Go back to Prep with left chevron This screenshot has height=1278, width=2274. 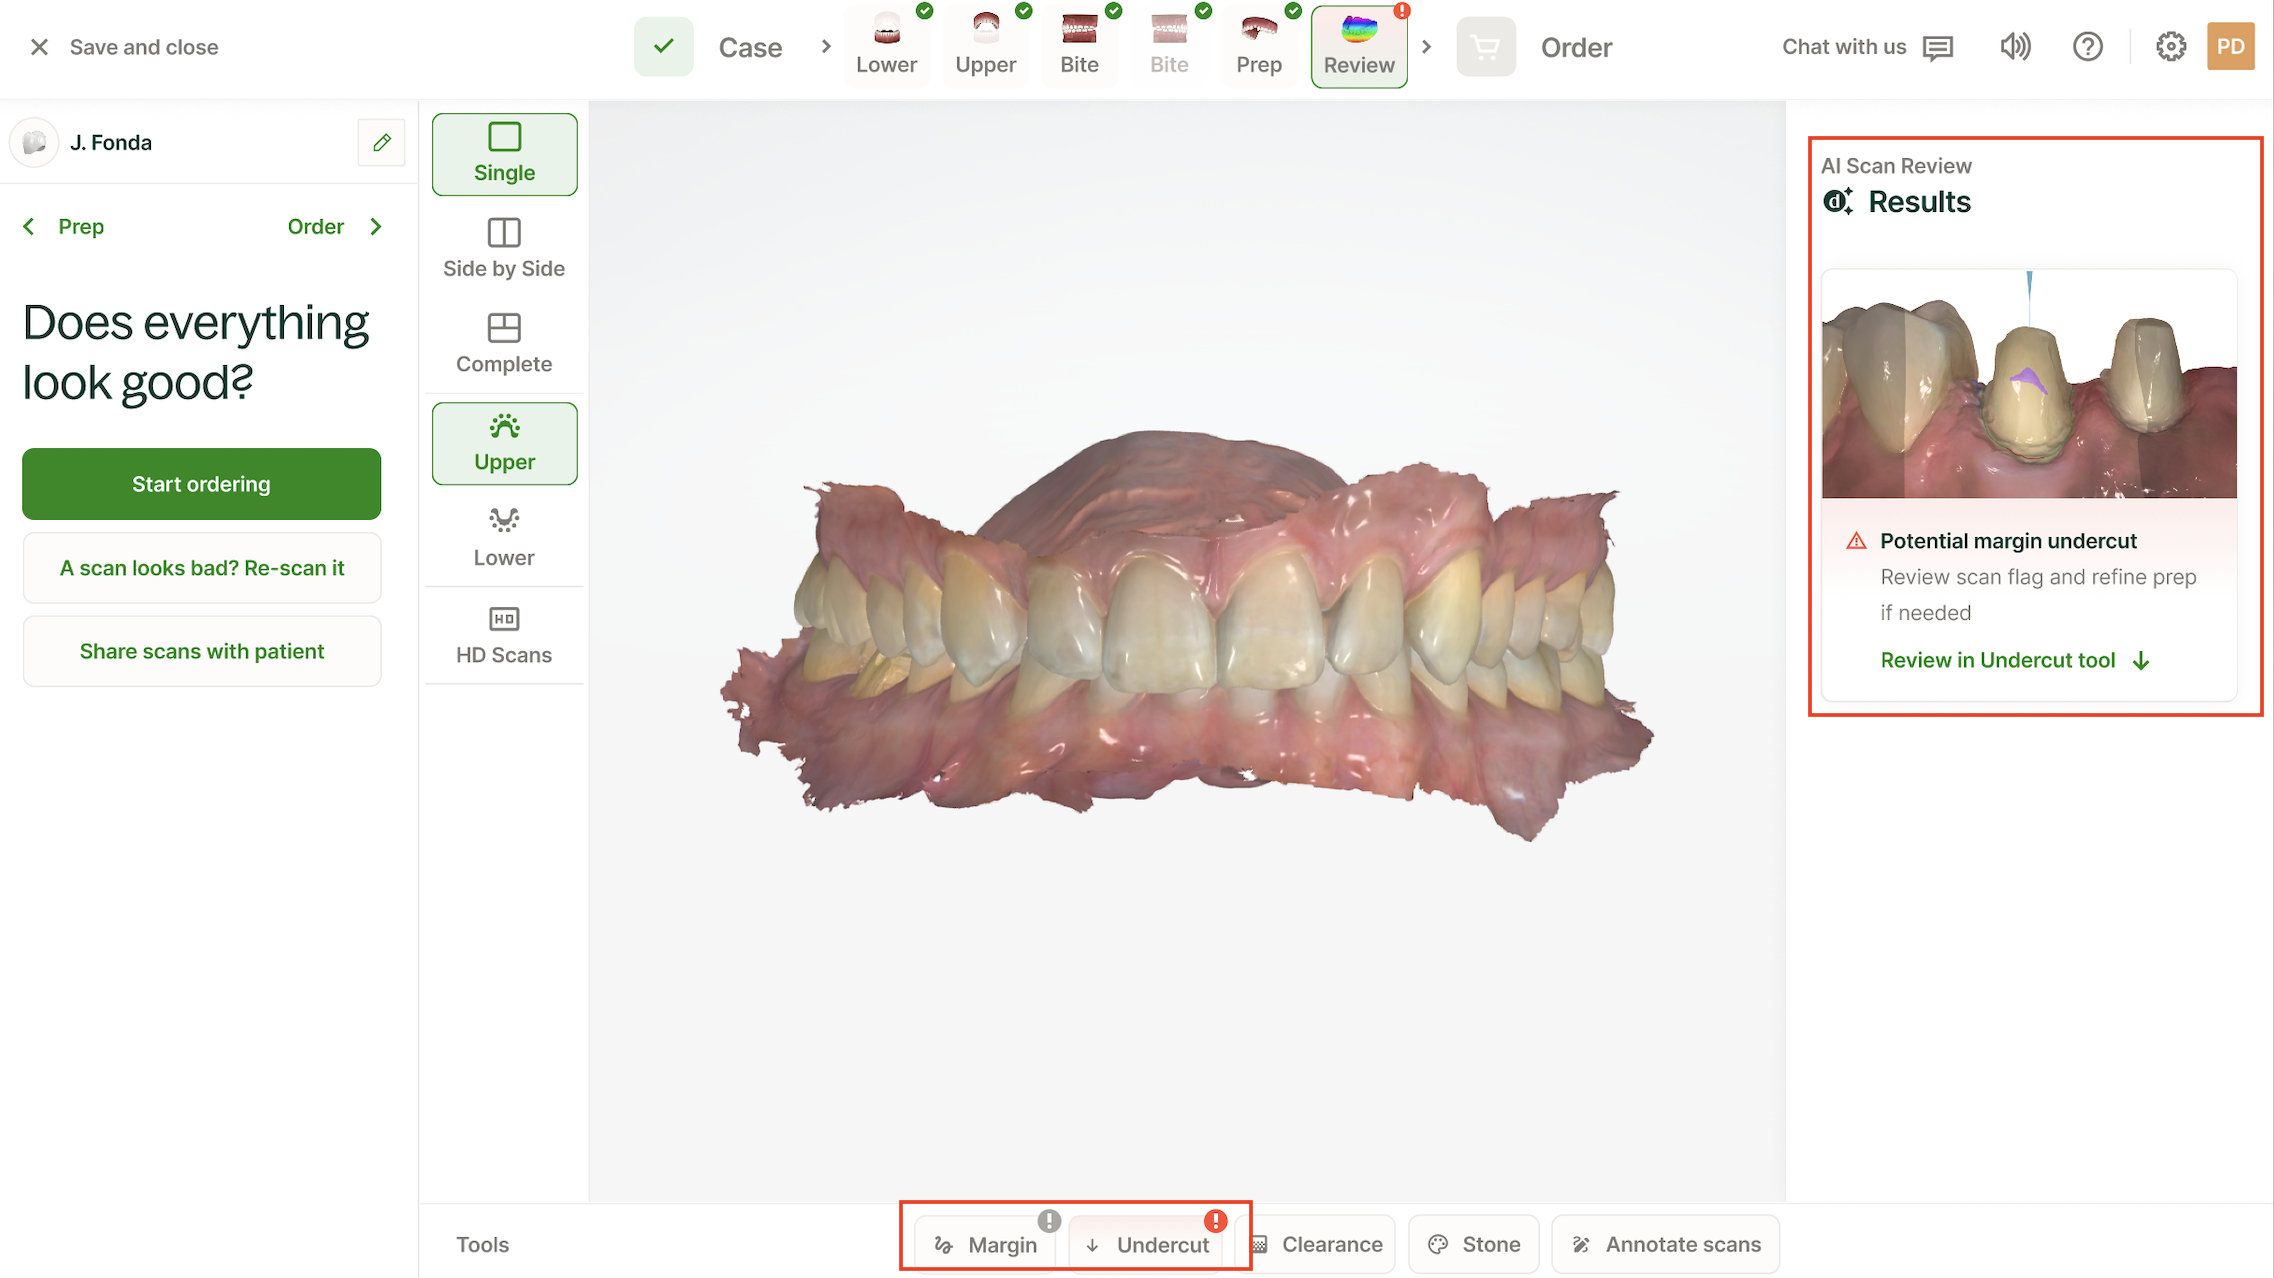30,227
